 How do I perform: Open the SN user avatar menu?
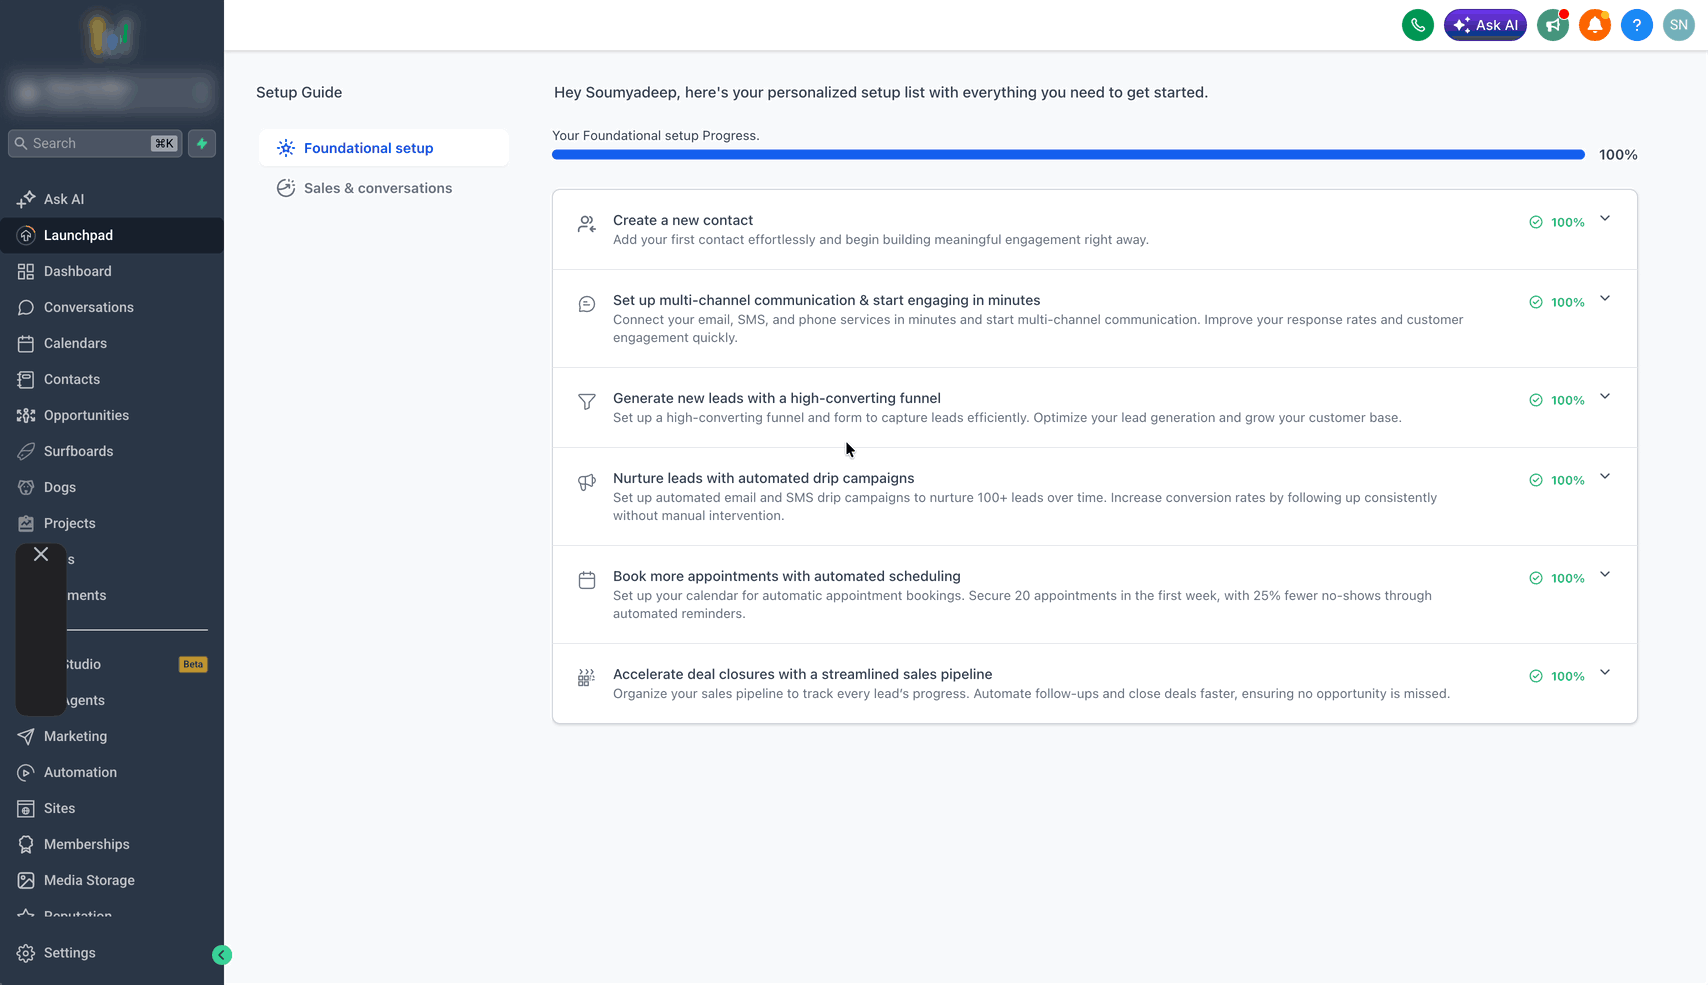point(1679,25)
